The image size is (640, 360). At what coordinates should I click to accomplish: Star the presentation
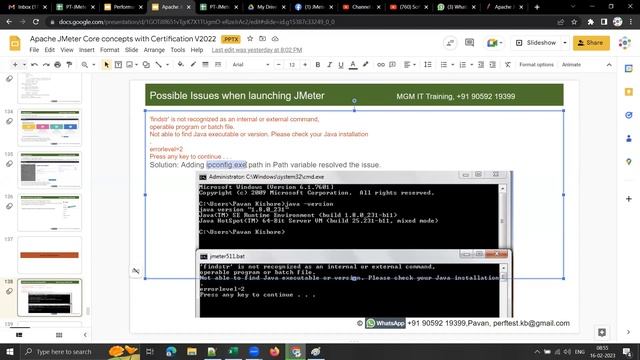[x=250, y=38]
